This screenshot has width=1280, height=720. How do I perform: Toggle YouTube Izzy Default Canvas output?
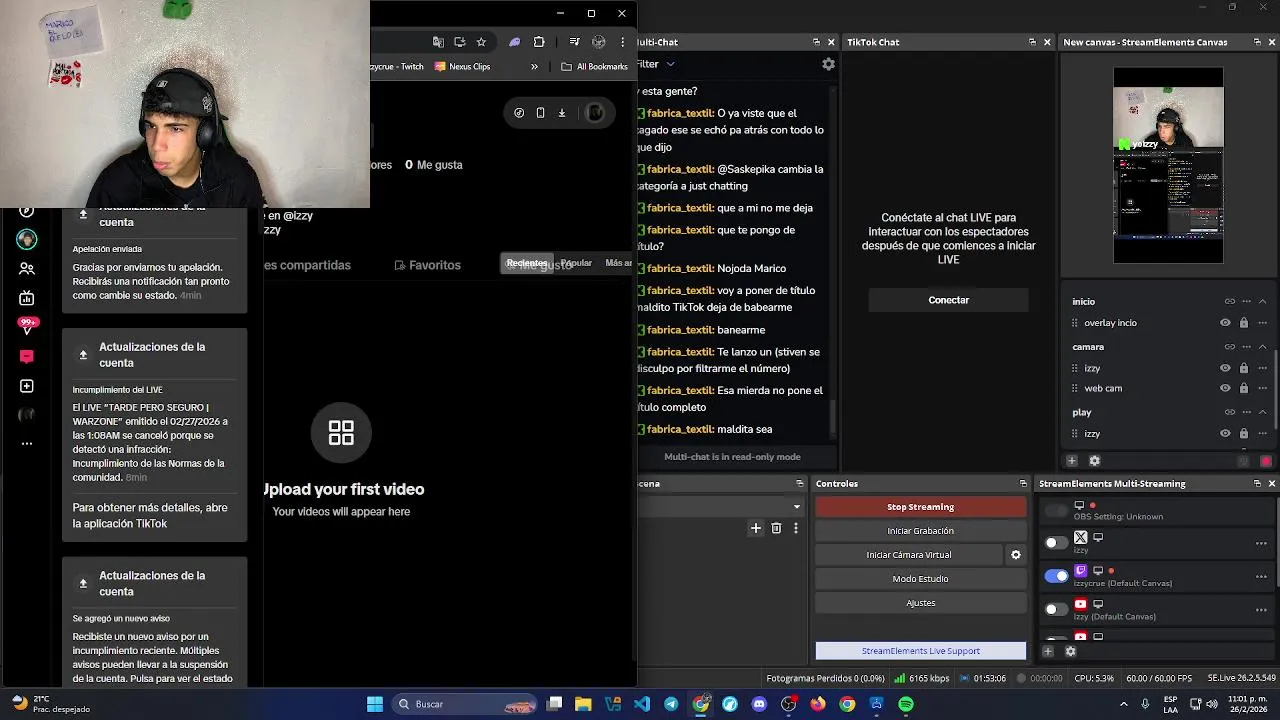[x=1056, y=609]
